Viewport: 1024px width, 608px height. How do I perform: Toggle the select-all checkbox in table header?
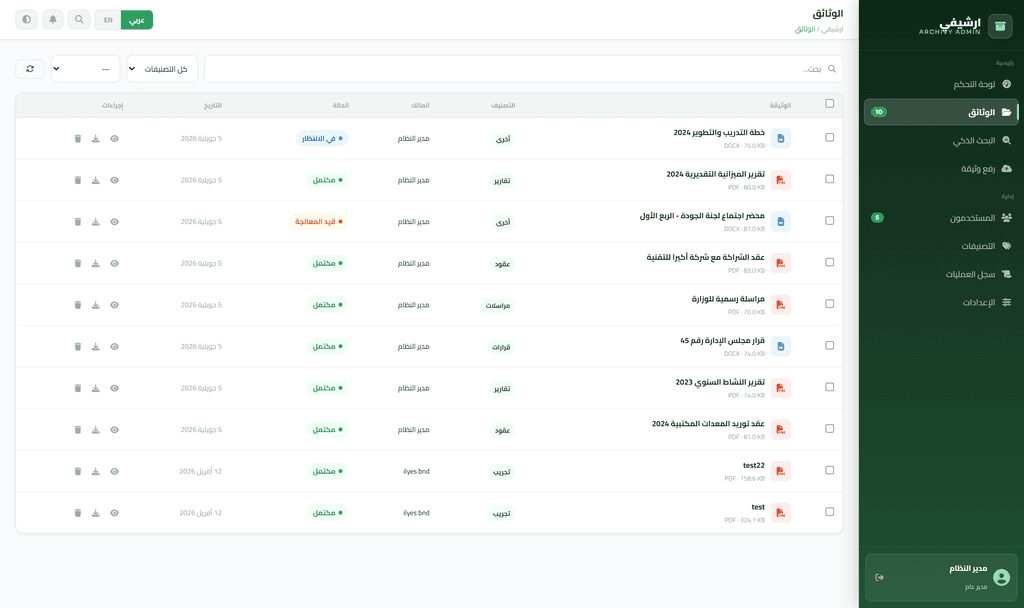[x=829, y=103]
